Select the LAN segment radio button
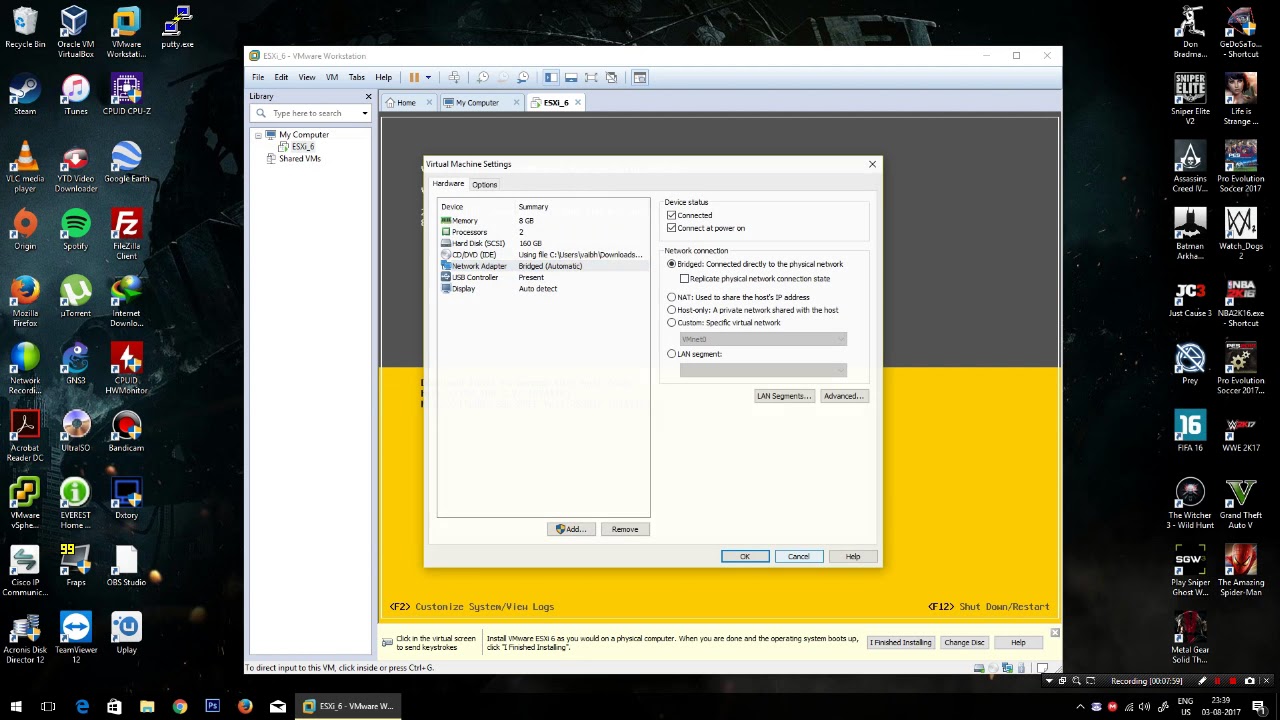Image resolution: width=1280 pixels, height=720 pixels. (671, 354)
